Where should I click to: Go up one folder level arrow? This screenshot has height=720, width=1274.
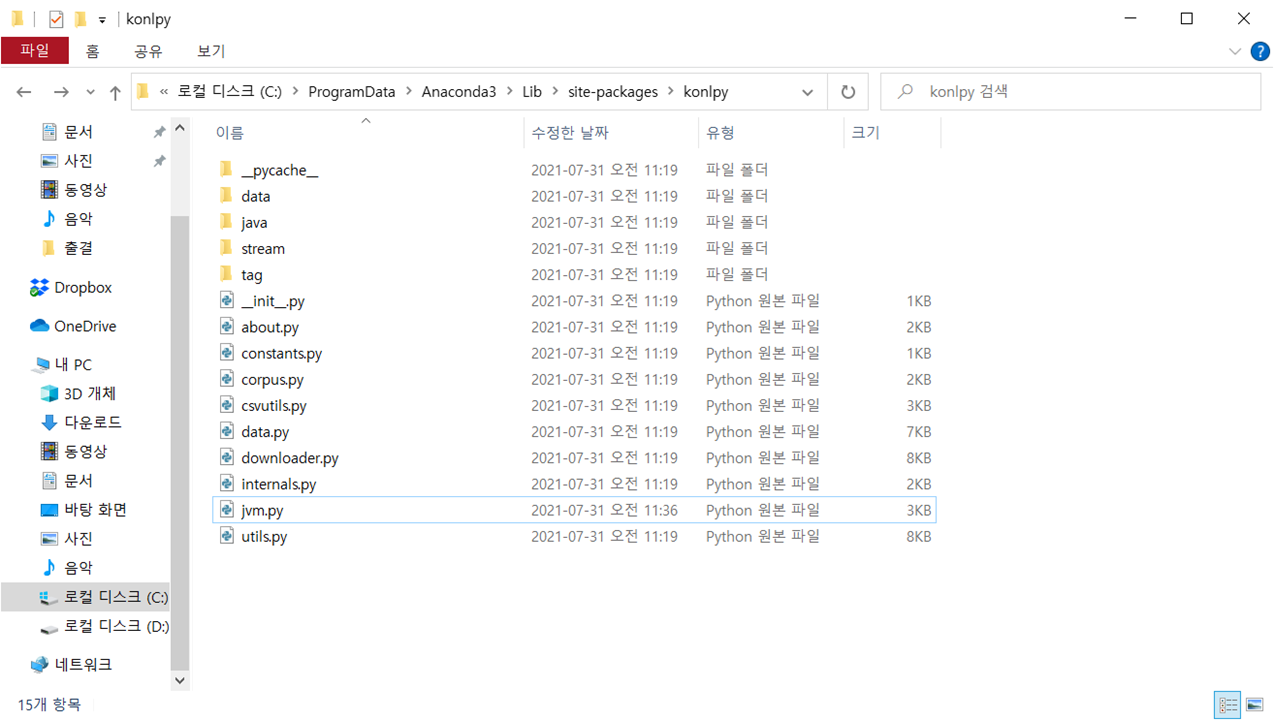click(x=115, y=92)
